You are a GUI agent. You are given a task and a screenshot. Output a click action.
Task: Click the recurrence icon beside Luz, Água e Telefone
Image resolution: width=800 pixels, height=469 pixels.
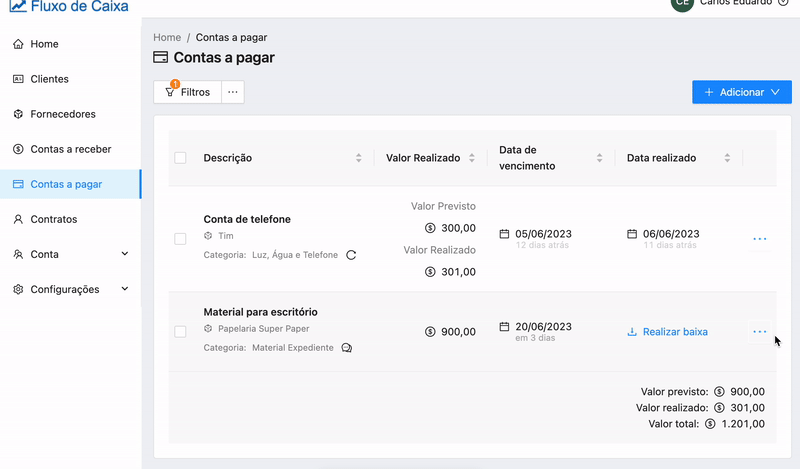351,255
